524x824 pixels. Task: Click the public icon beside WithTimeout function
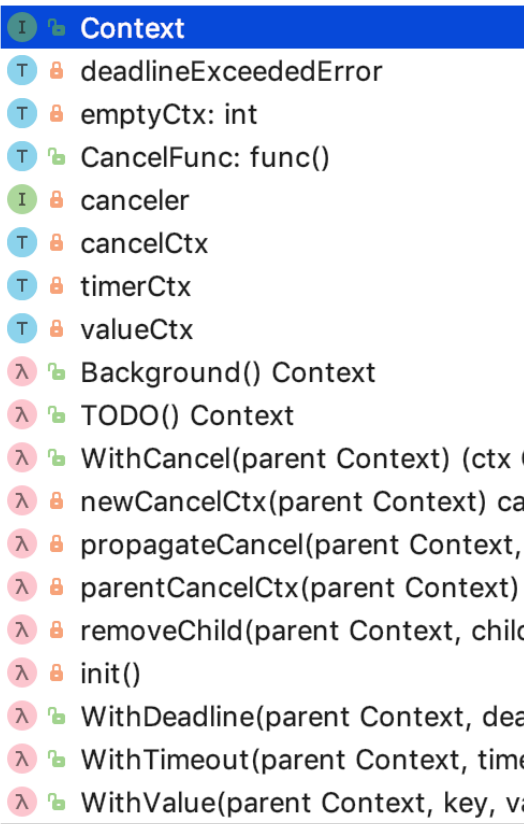pos(56,759)
